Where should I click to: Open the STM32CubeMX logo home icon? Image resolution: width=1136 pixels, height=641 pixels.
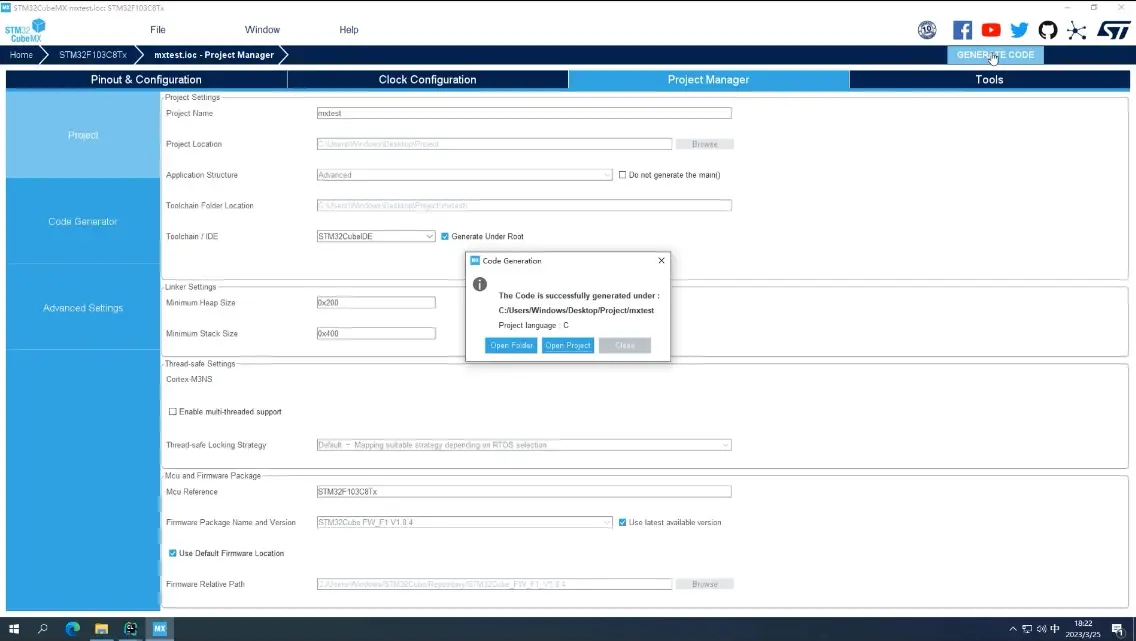(x=25, y=30)
